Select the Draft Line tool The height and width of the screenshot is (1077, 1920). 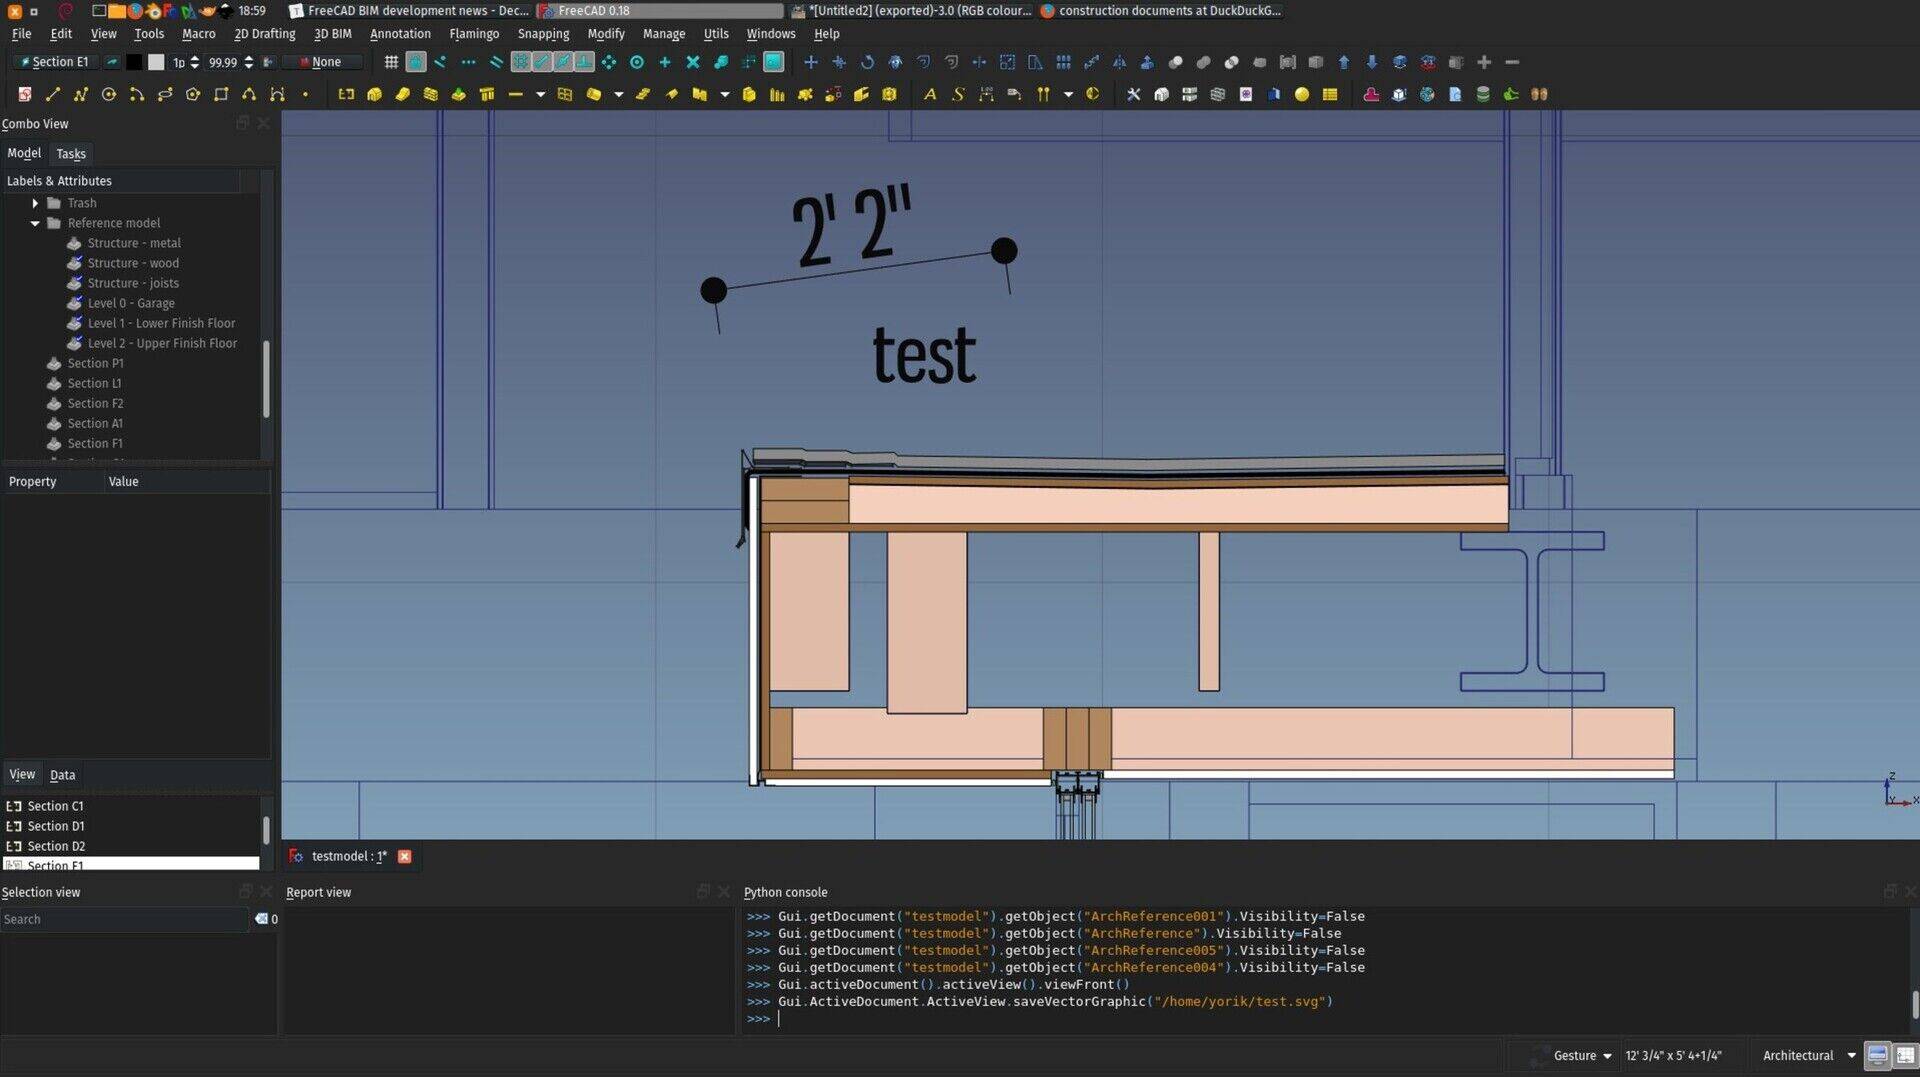coord(53,94)
